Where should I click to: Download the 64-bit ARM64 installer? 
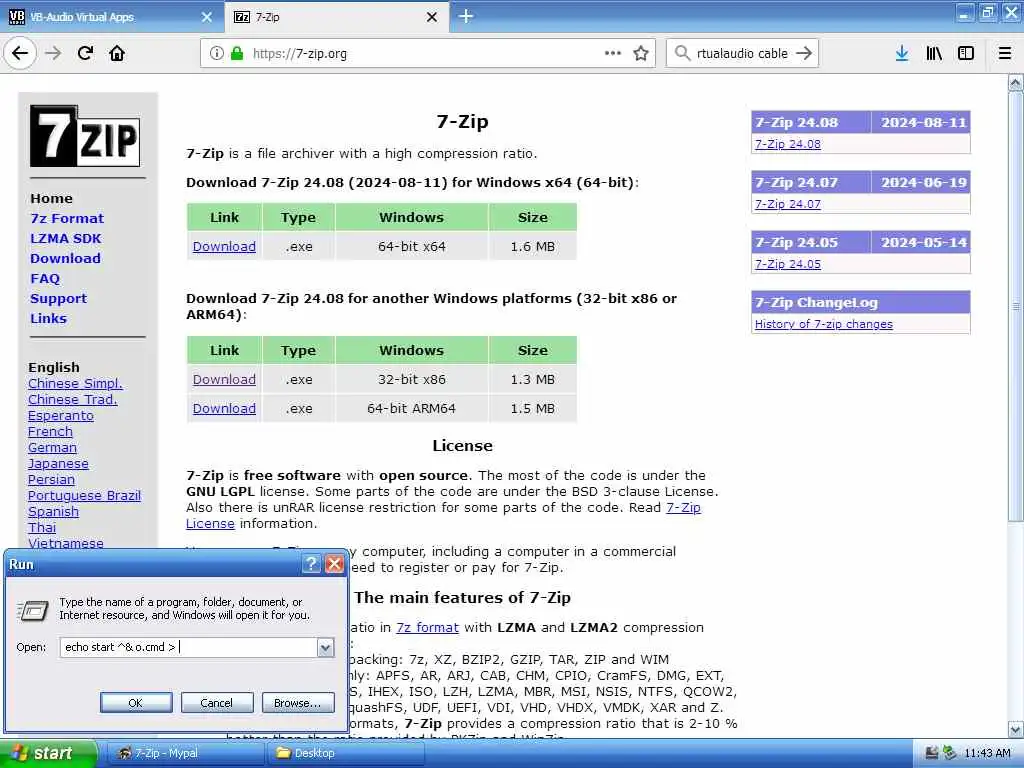[224, 409]
